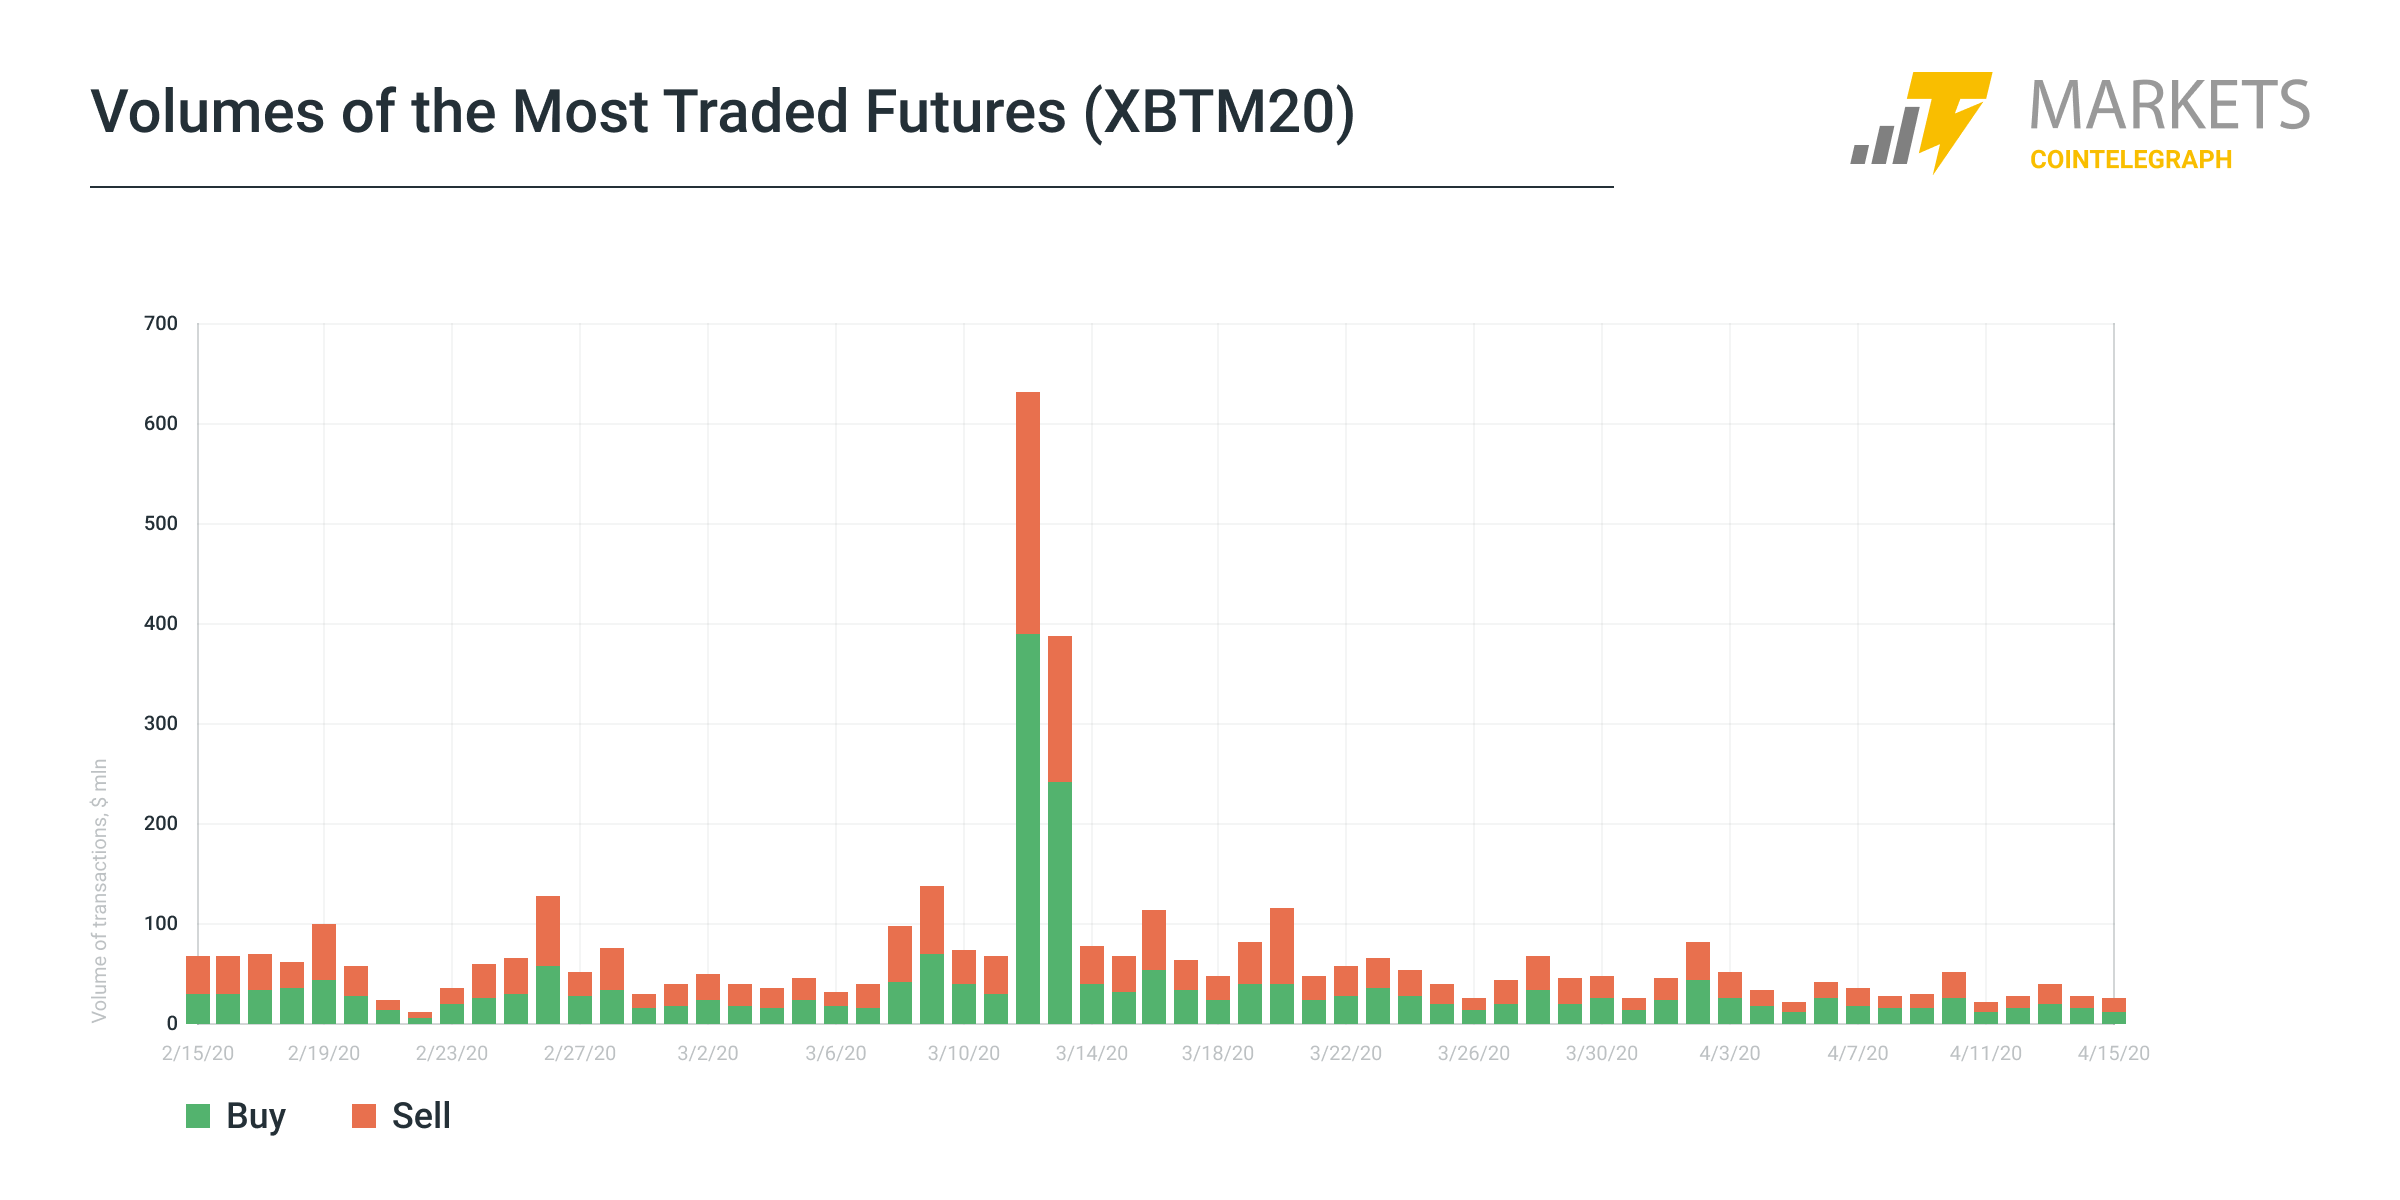Click the 2/15/20 x-axis date label

click(198, 1053)
